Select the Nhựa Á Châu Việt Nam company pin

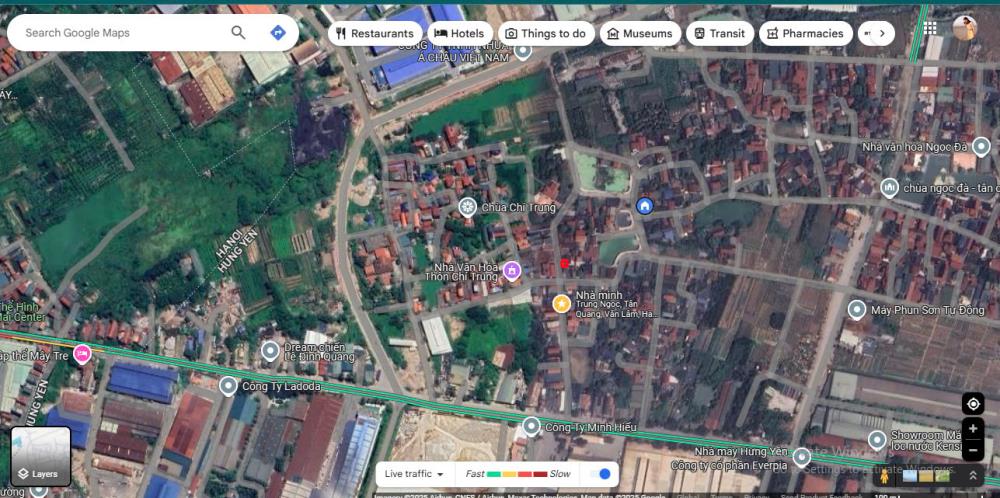523,51
